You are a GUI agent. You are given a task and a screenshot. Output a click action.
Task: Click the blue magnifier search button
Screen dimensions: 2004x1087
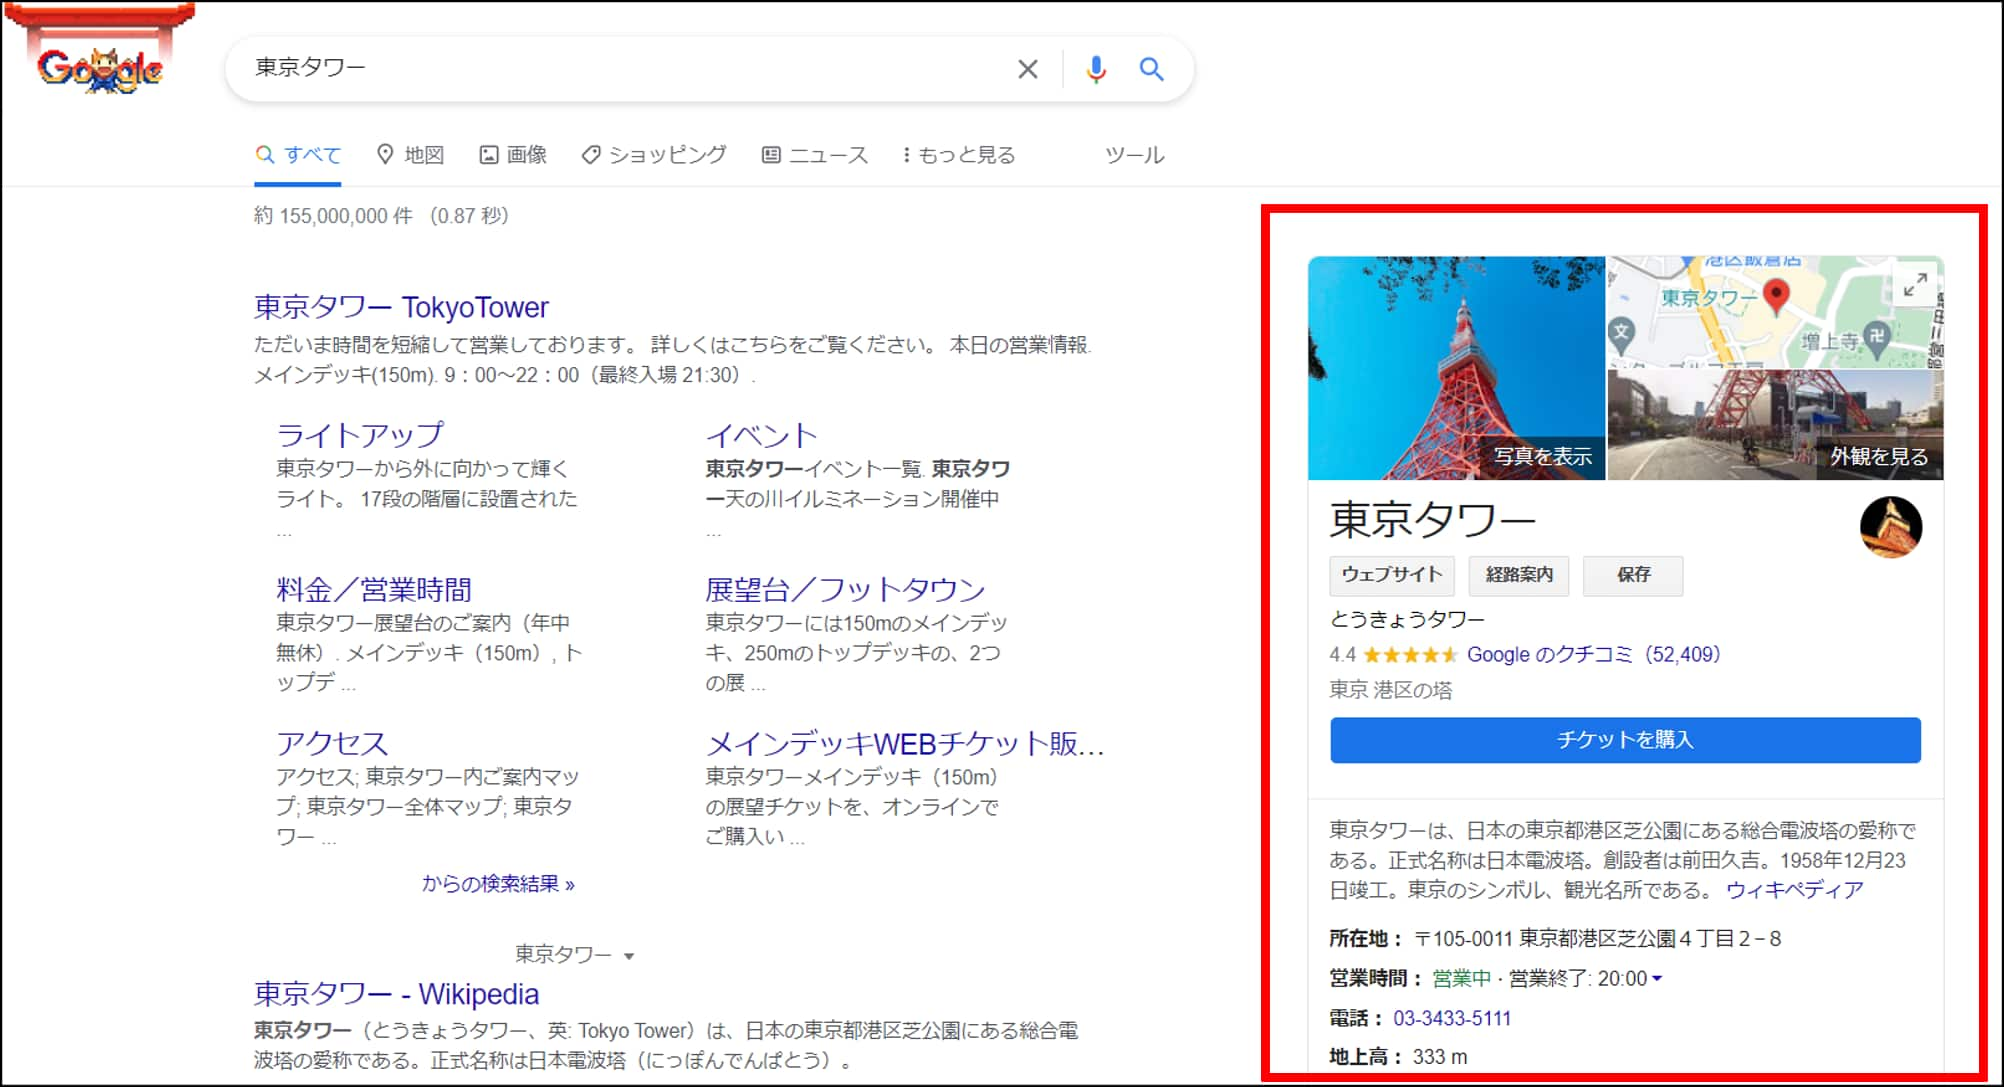pos(1151,69)
